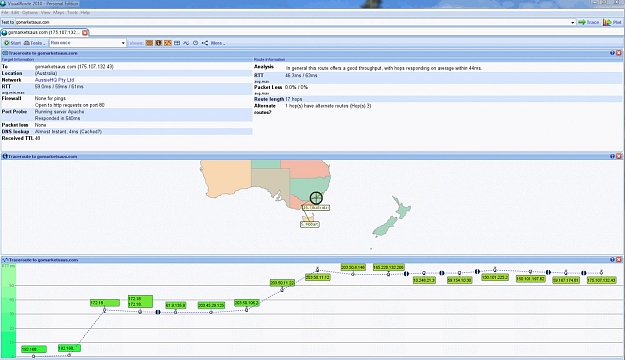625x360 pixels.
Task: Click the double-line 172.18/172.18 hop label
Action: [x=140, y=301]
